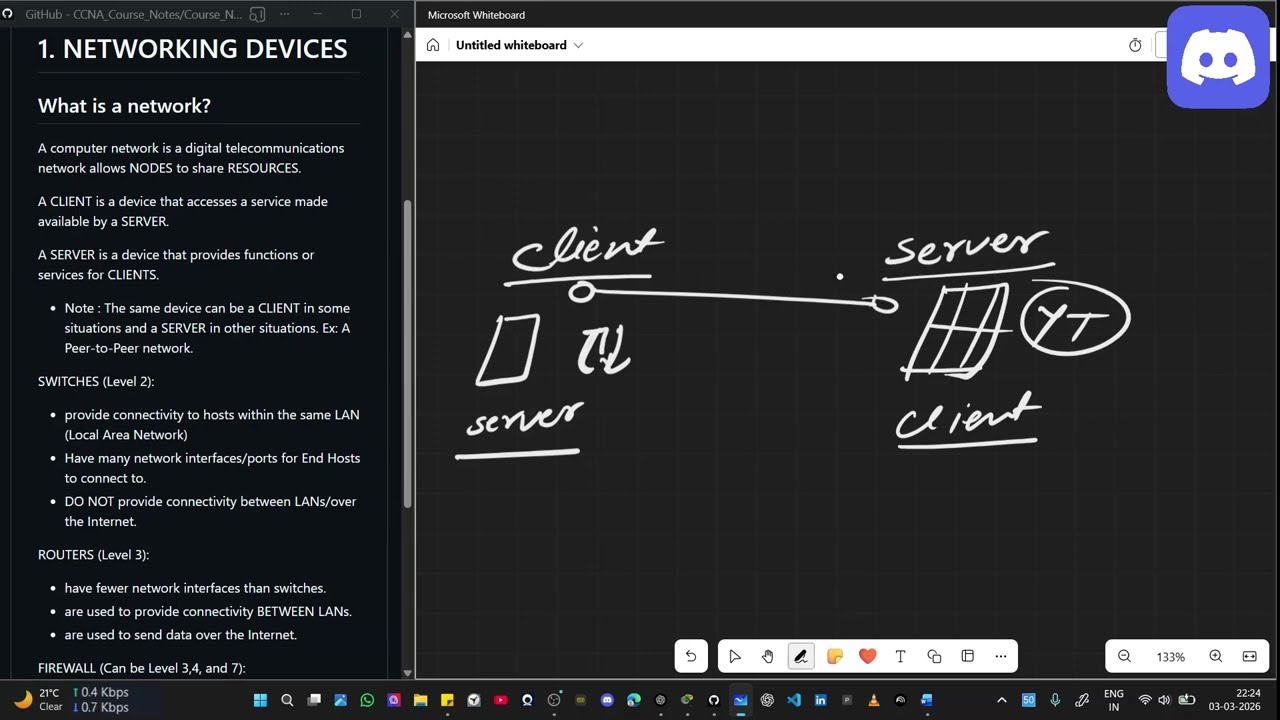Open the templates tool

pyautogui.click(x=968, y=656)
